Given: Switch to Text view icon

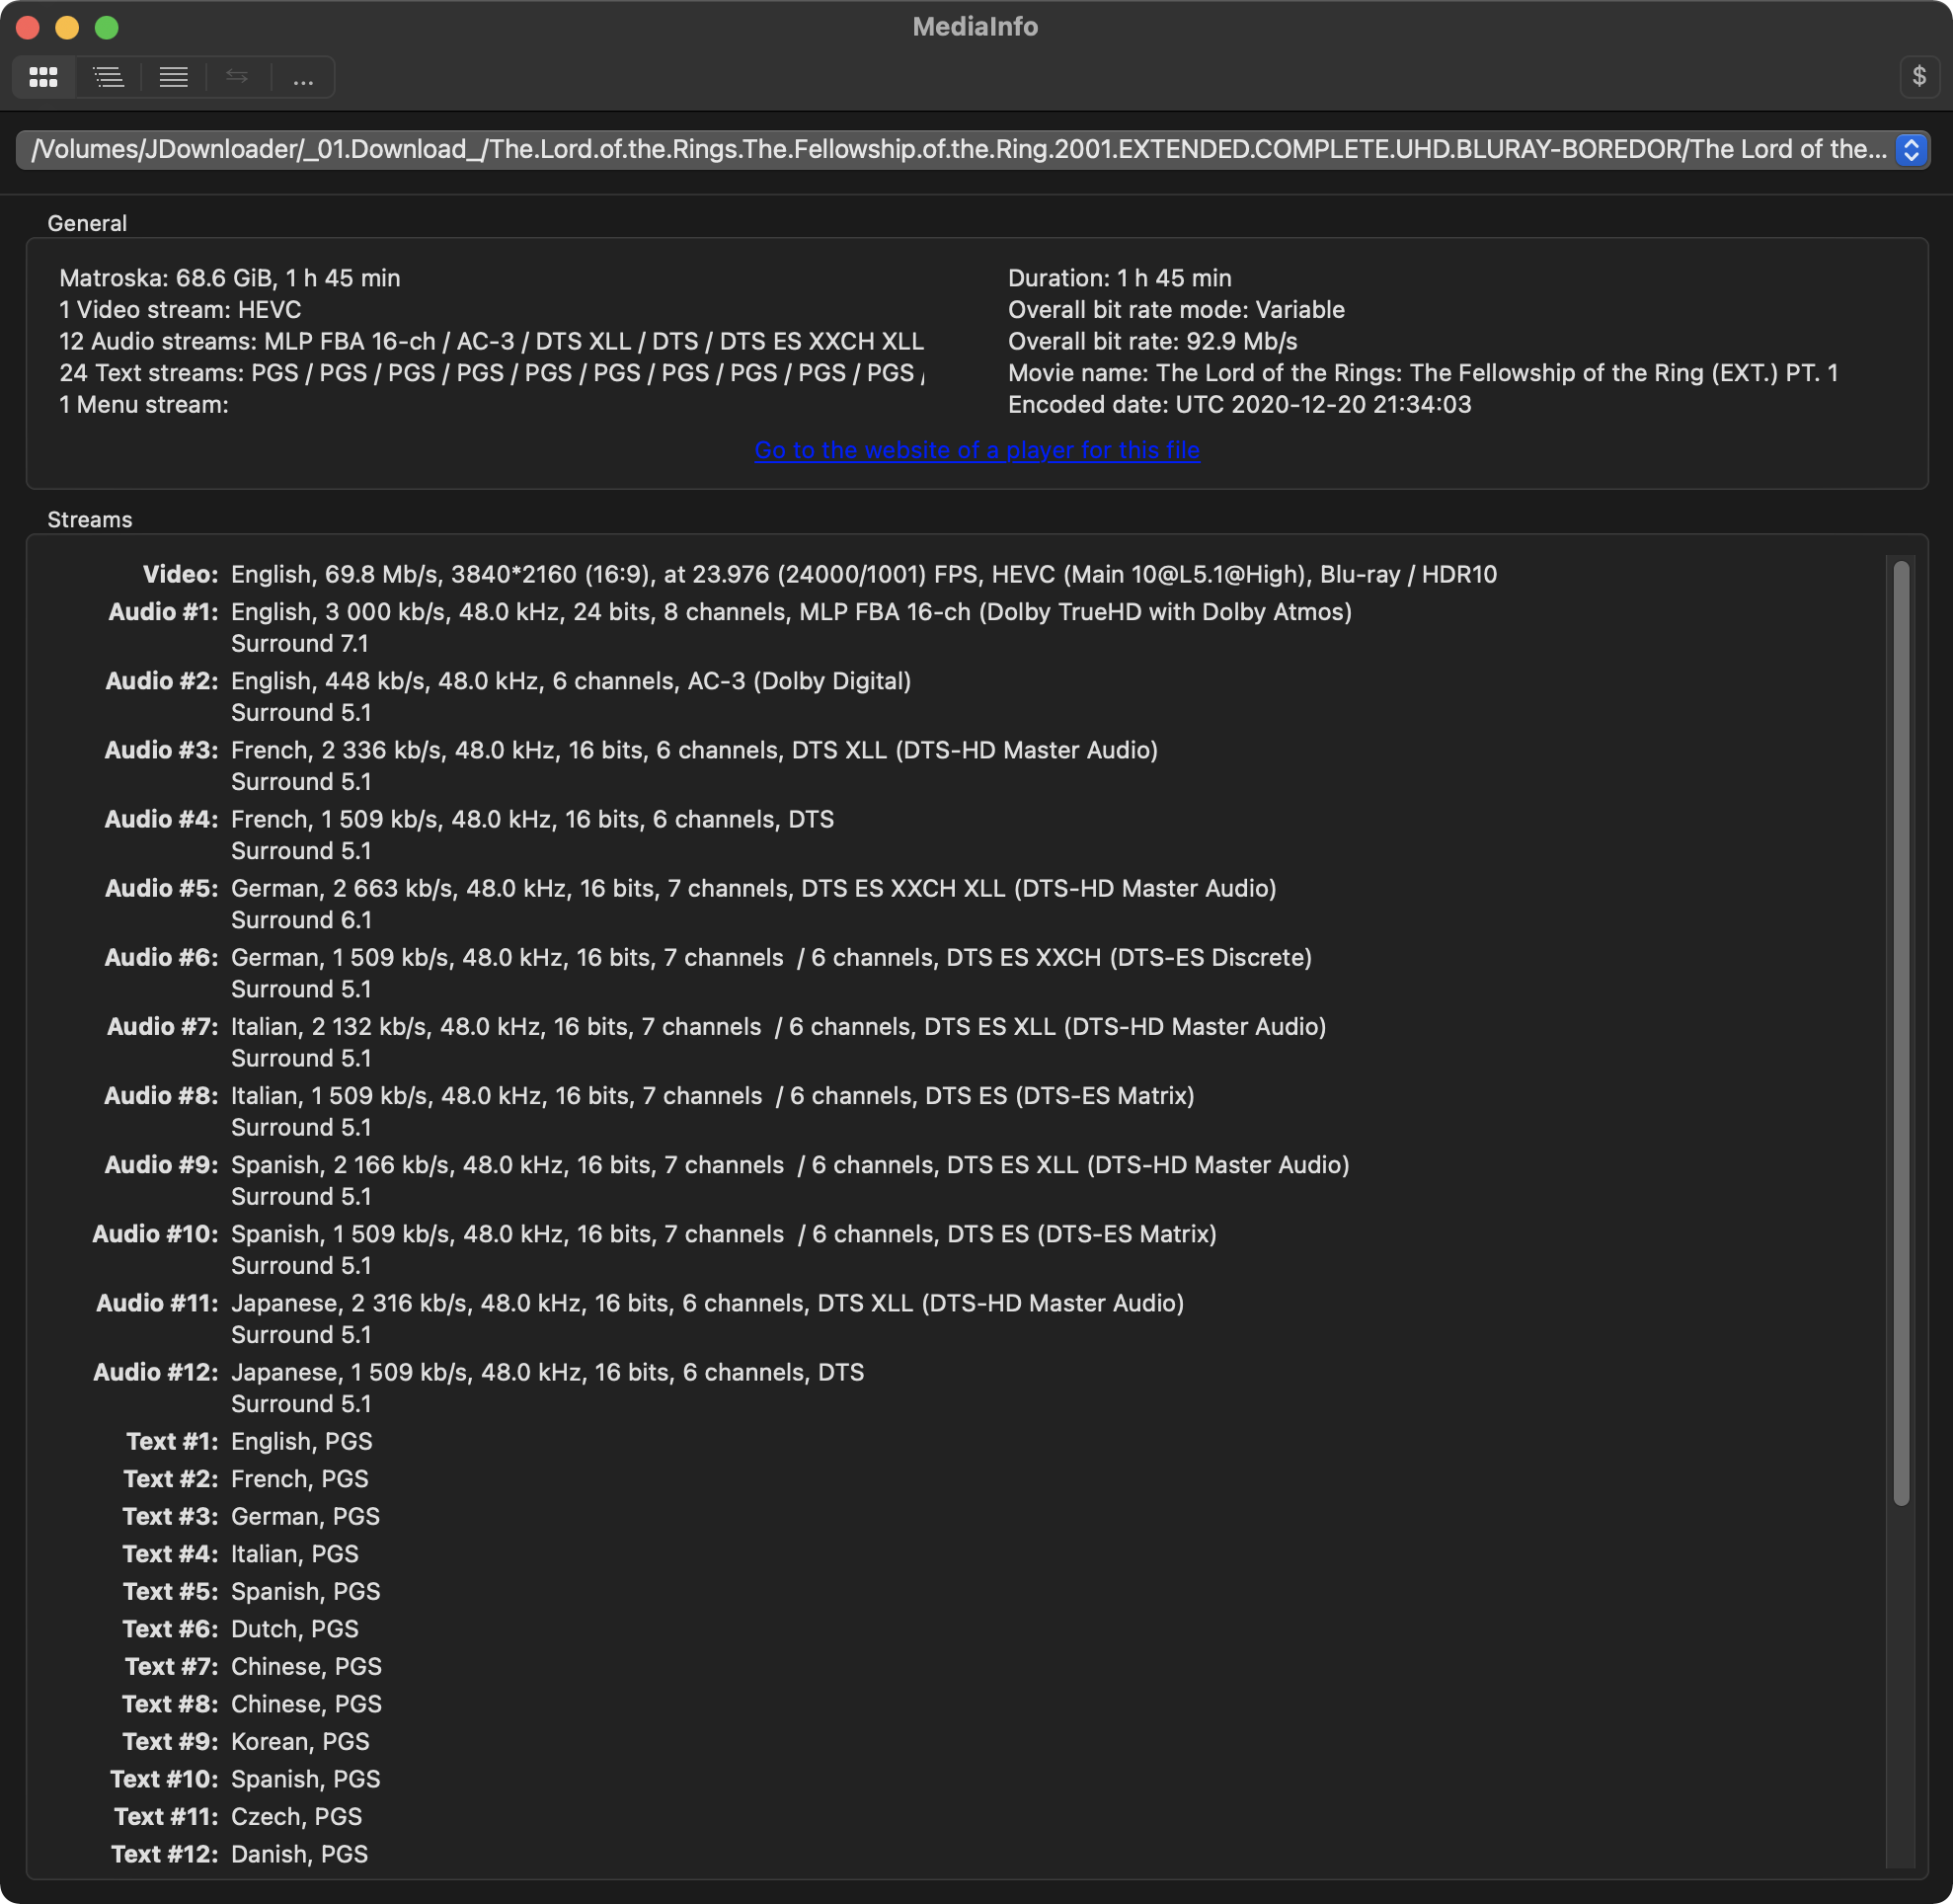Looking at the screenshot, I should (x=173, y=77).
